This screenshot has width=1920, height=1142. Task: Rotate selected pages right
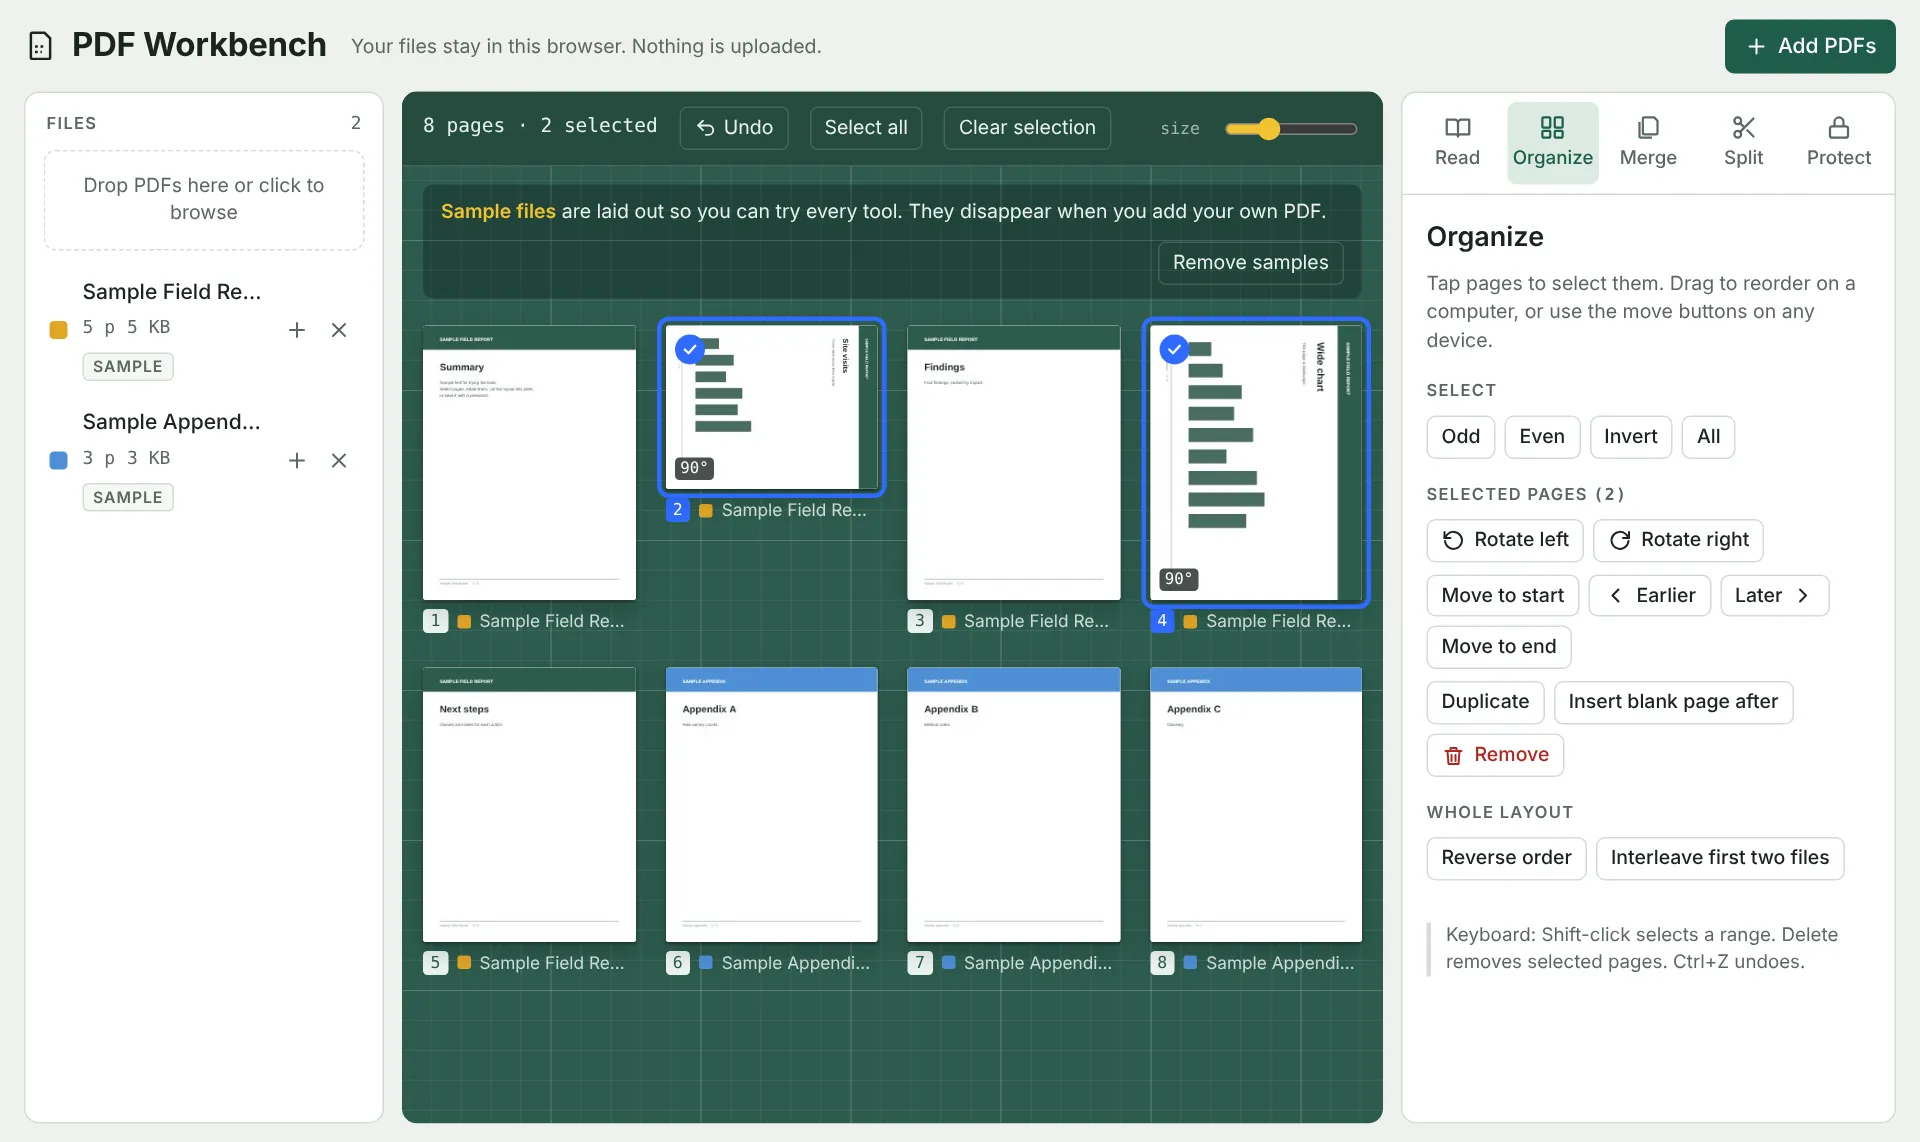(1678, 540)
